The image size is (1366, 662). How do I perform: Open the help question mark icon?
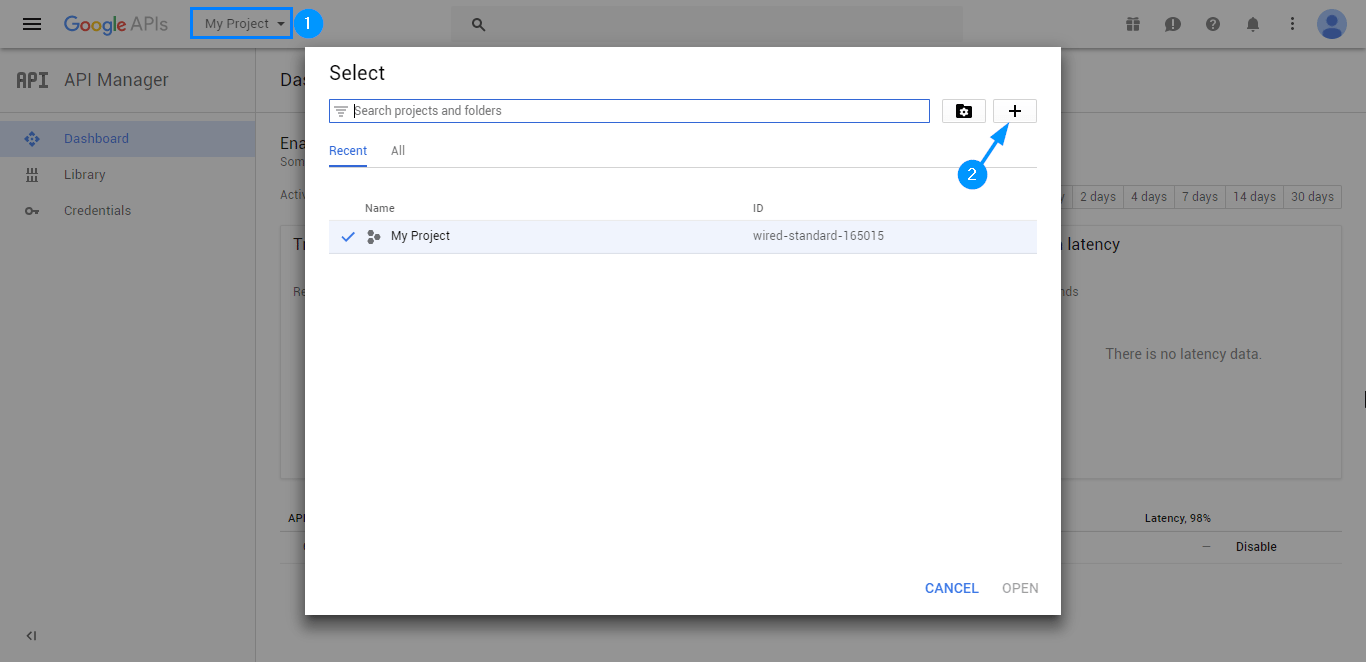pyautogui.click(x=1213, y=24)
